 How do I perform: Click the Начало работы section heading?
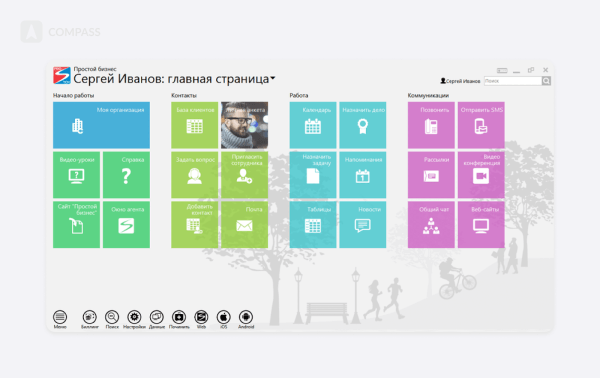point(73,95)
